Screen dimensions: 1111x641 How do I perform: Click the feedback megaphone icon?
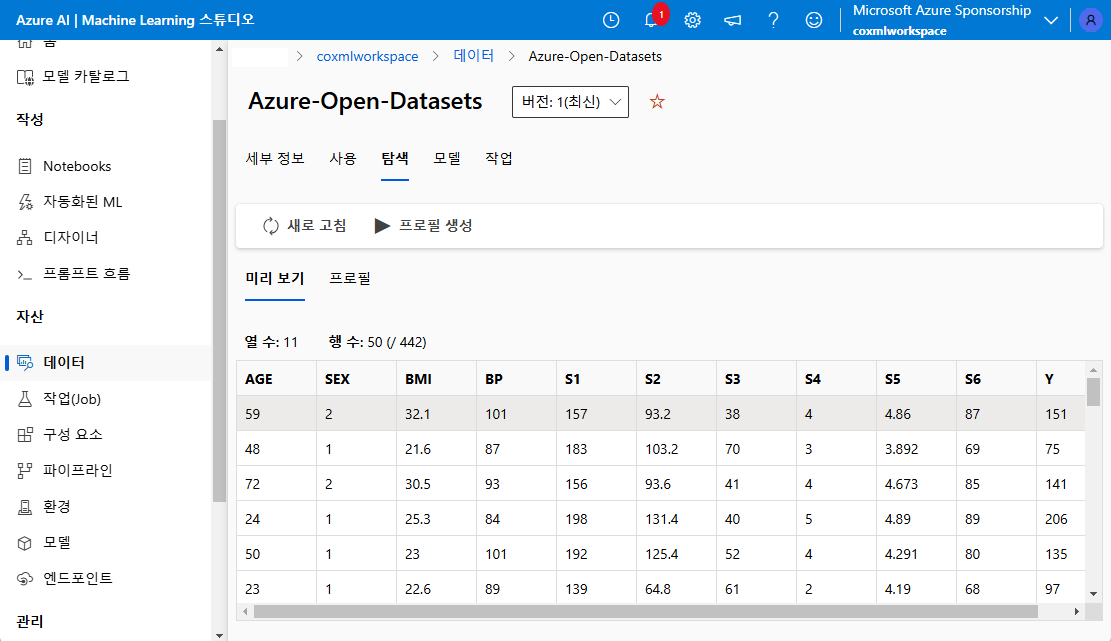click(733, 20)
